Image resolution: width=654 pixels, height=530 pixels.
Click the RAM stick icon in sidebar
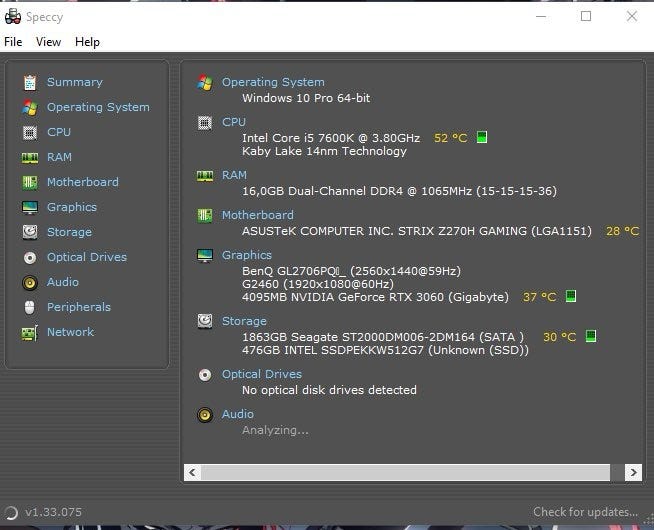(x=30, y=158)
